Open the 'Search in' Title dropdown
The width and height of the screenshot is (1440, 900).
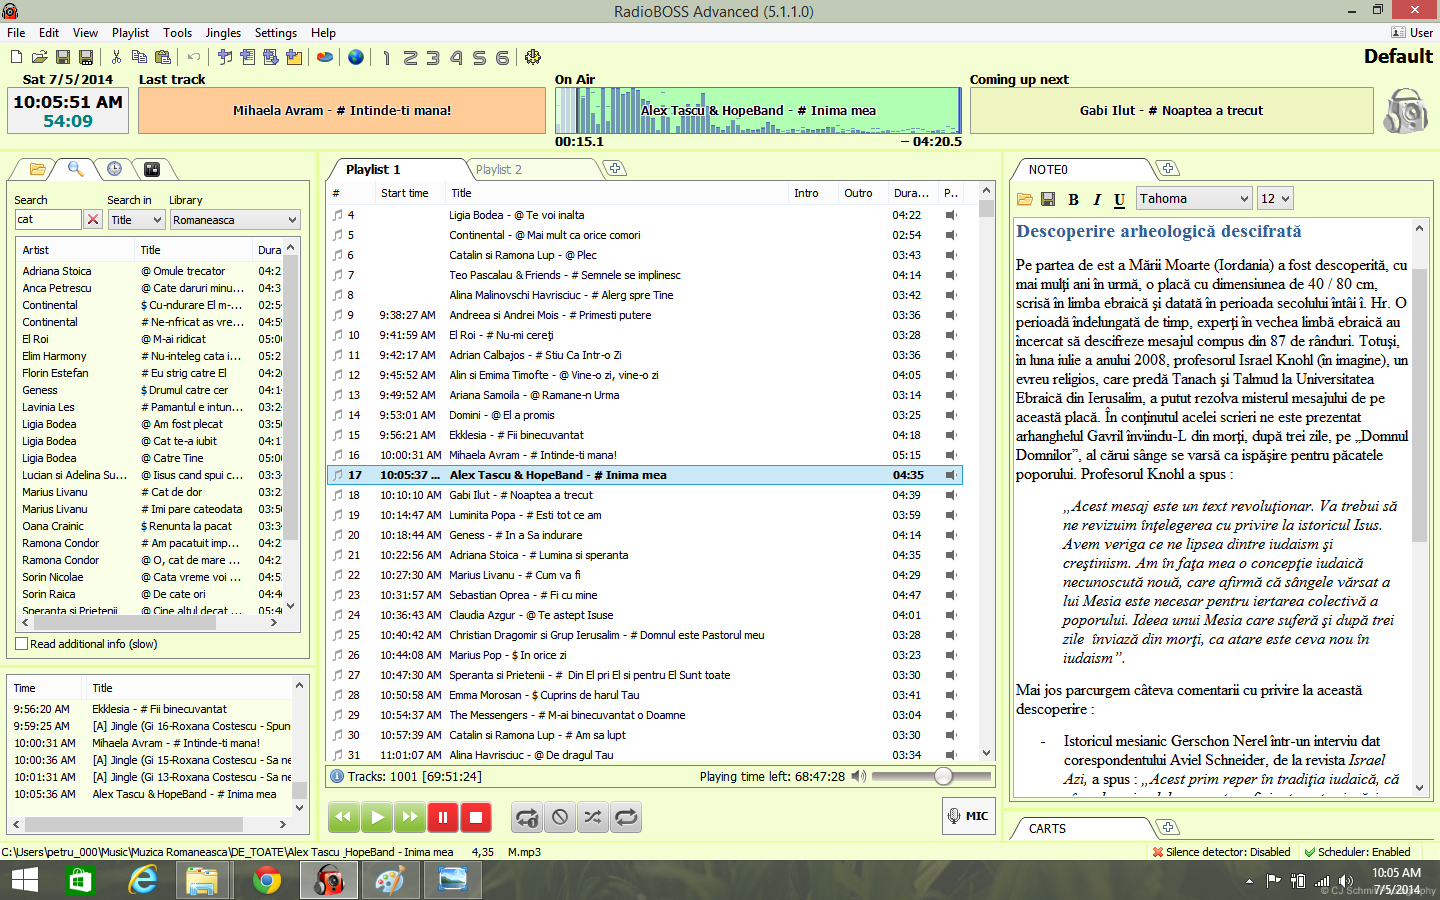click(x=136, y=220)
